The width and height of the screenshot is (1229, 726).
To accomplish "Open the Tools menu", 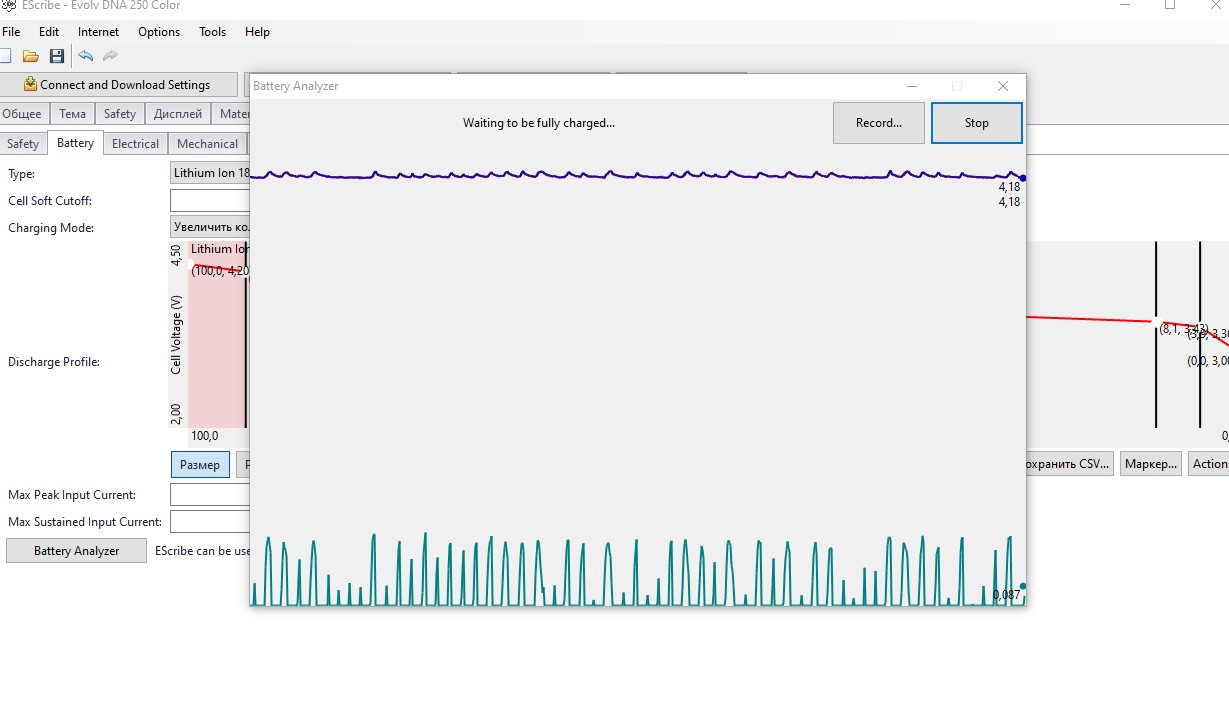I will (x=212, y=32).
